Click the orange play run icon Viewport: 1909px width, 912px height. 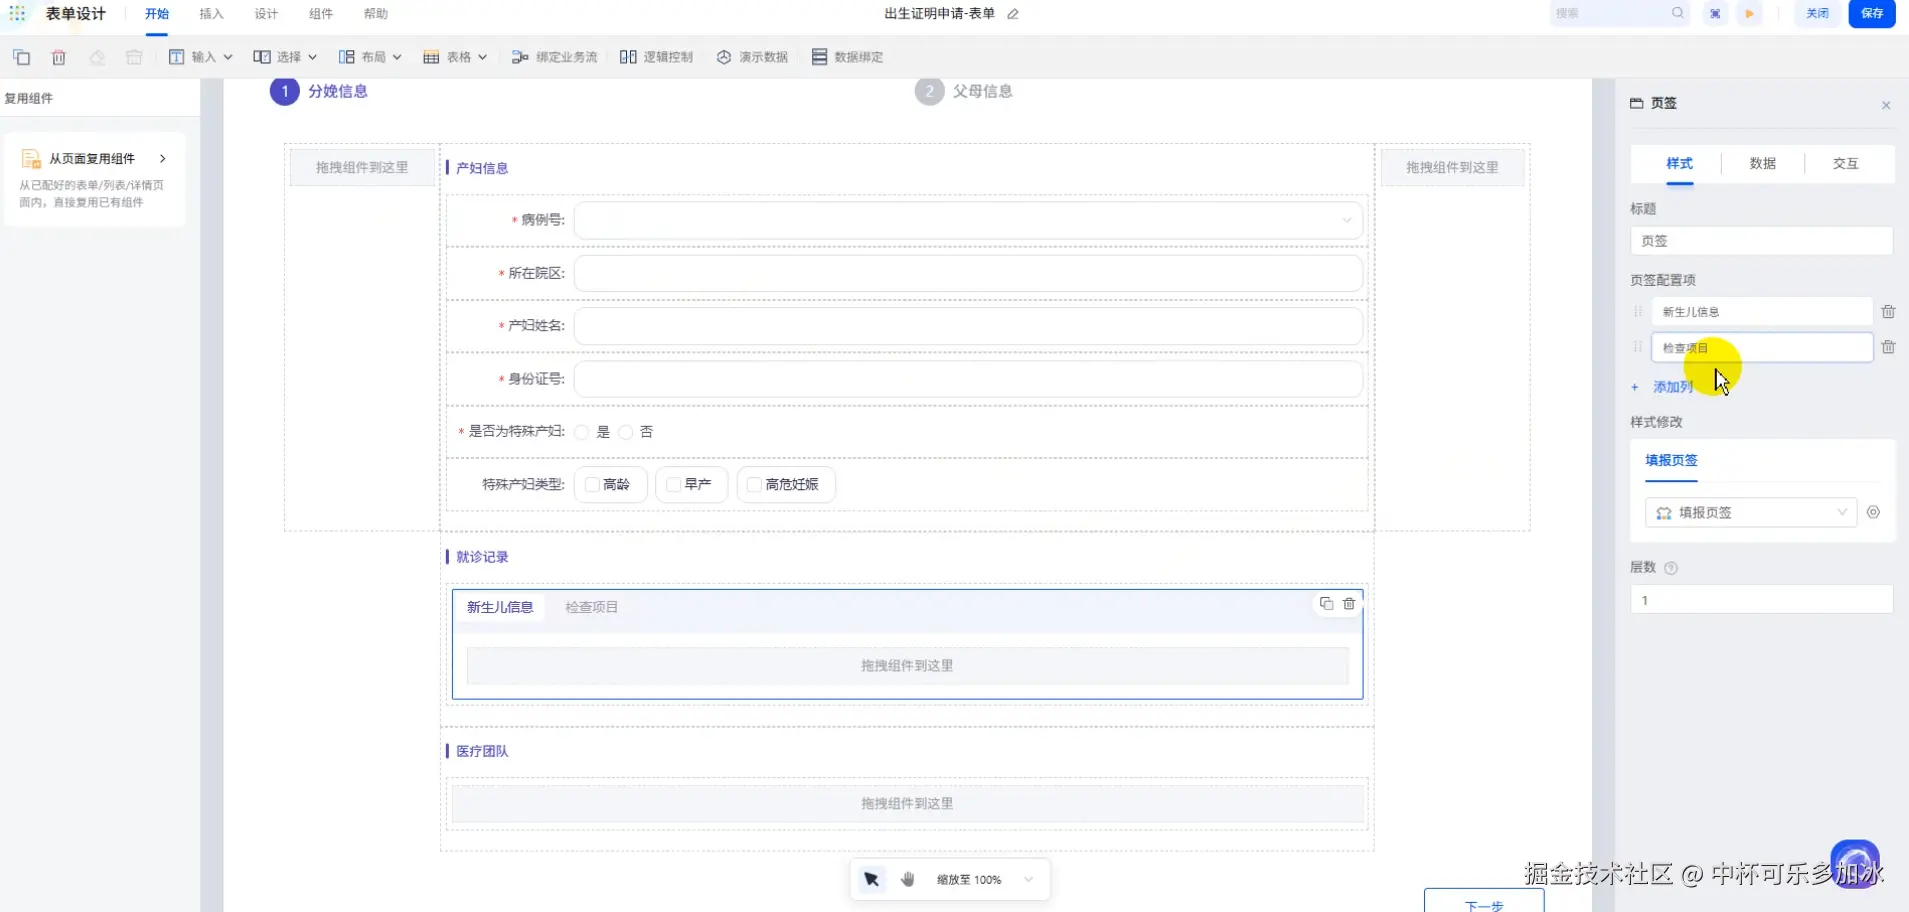tap(1749, 14)
